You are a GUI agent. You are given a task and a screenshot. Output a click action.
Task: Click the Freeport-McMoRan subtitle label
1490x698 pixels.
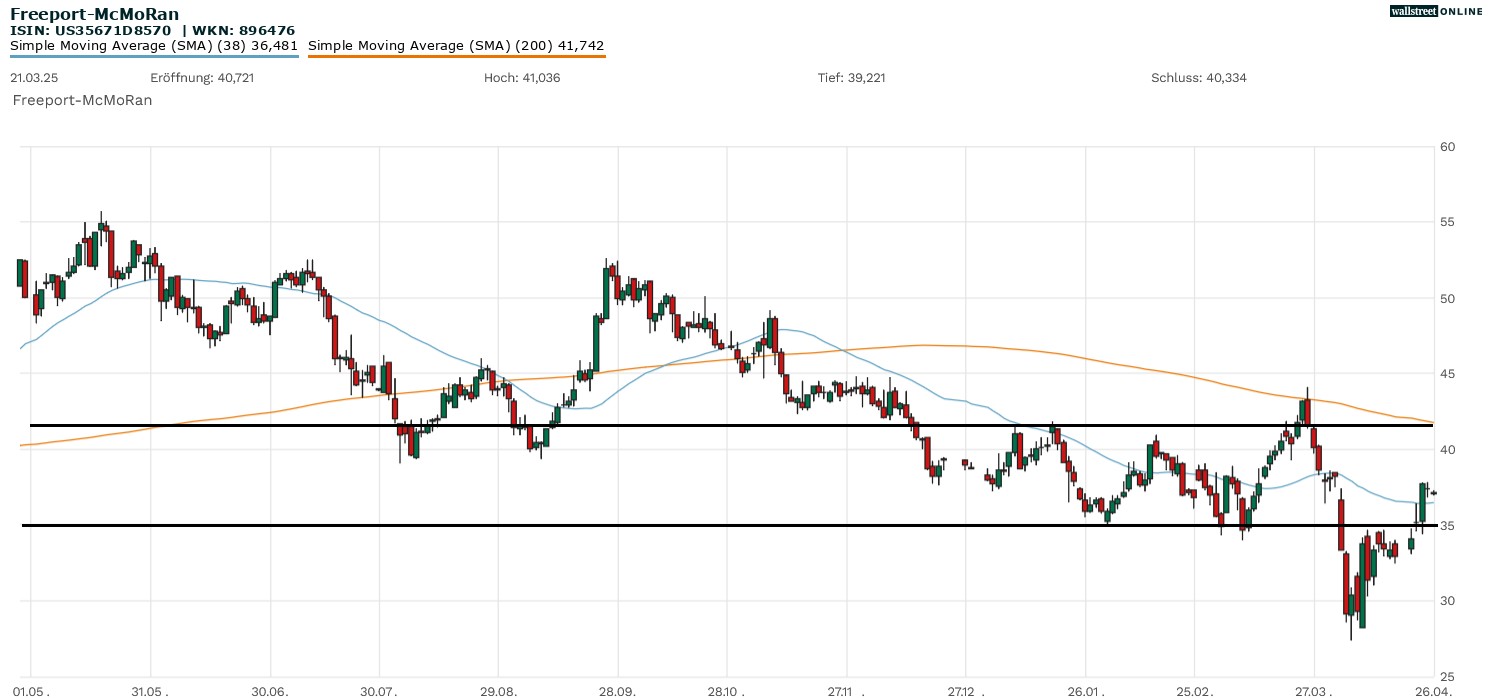(x=81, y=100)
